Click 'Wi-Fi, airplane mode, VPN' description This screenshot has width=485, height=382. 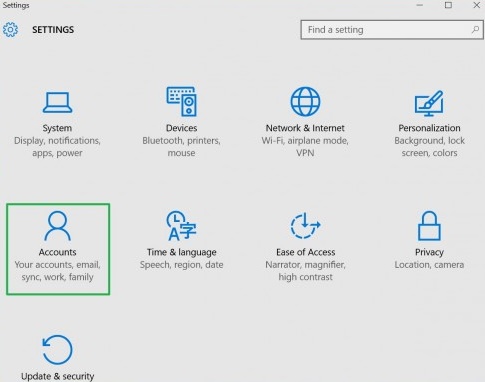pyautogui.click(x=305, y=147)
